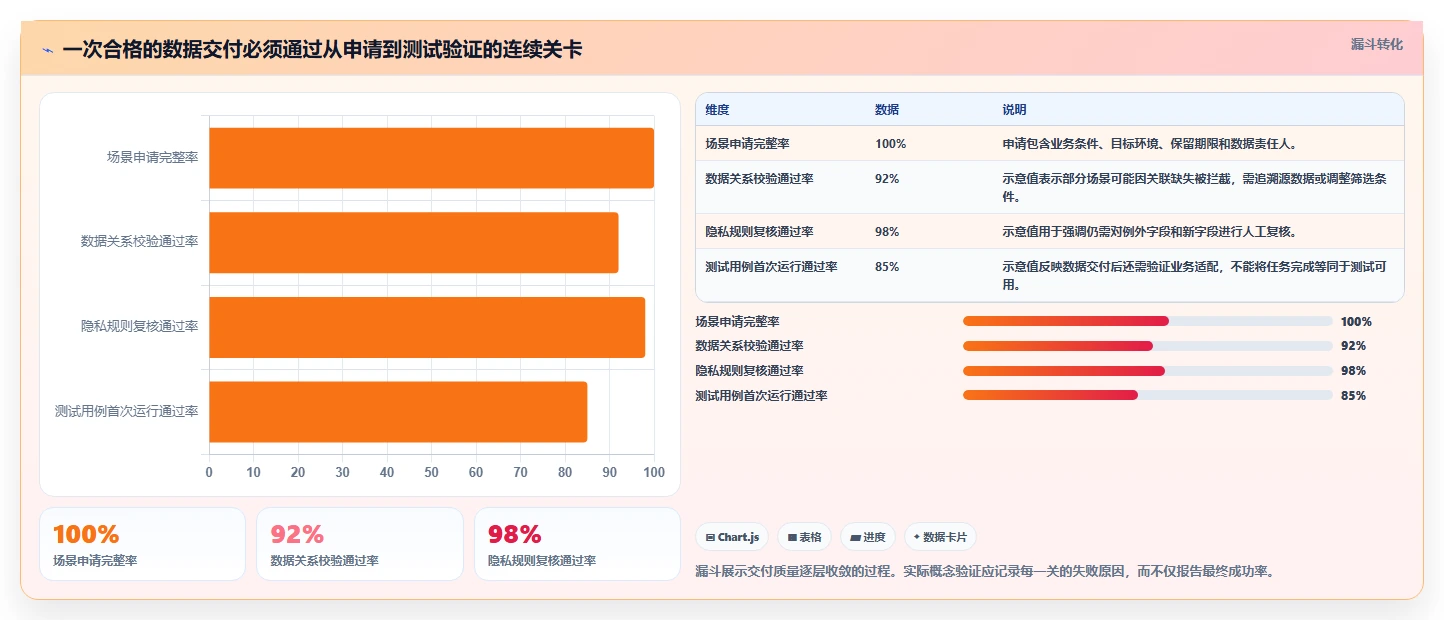Click the 场景申请完整率 chart axis label
This screenshot has width=1444, height=620.
pyautogui.click(x=152, y=158)
